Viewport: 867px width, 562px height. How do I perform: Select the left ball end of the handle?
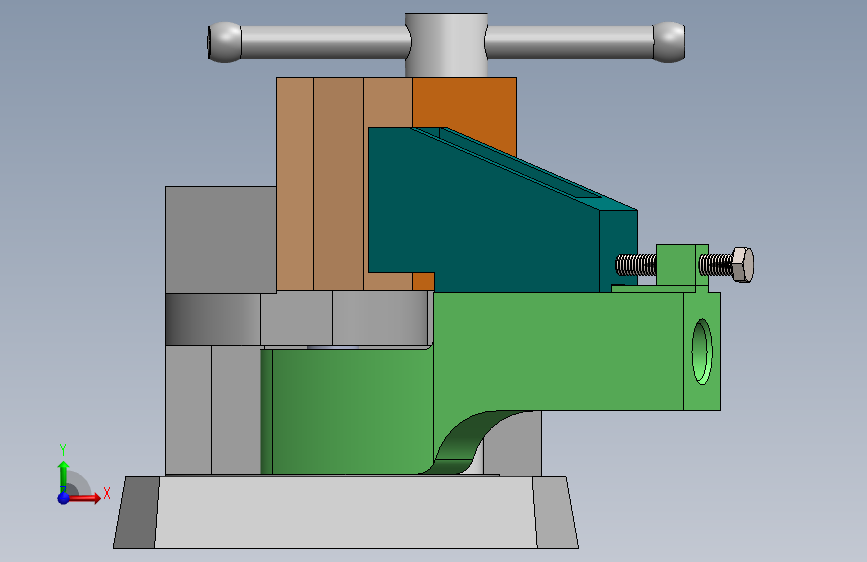pos(225,42)
